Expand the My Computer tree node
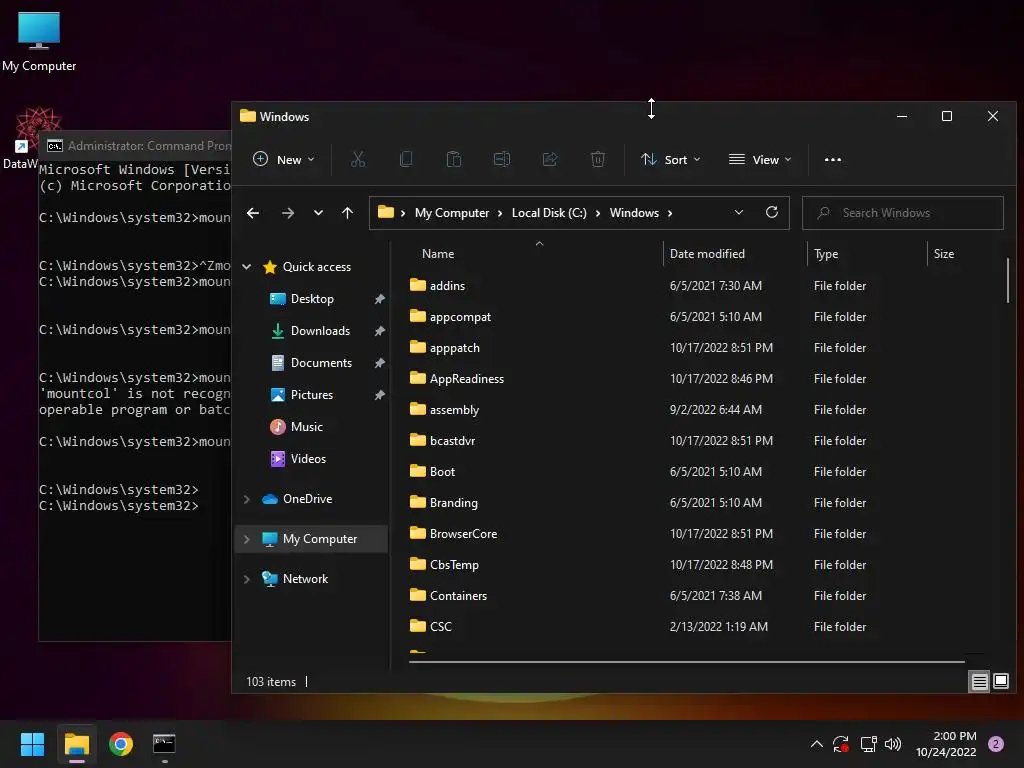Screen dimensions: 1024x768 click(247, 539)
